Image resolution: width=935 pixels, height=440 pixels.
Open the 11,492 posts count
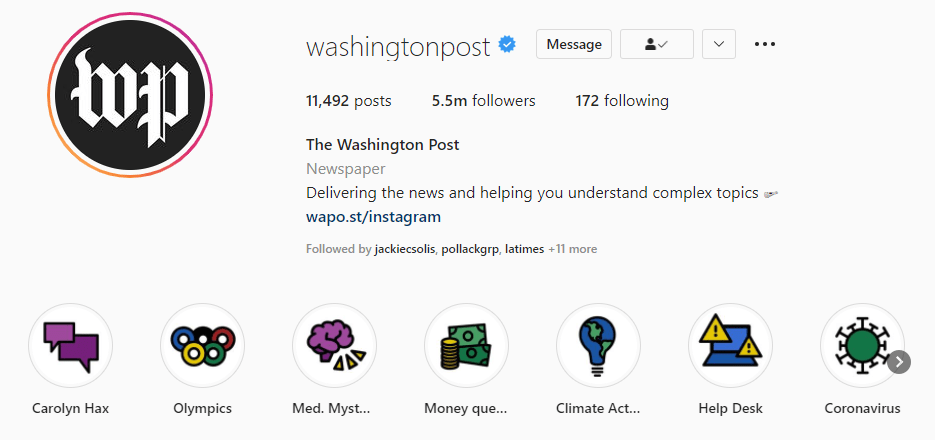(349, 101)
